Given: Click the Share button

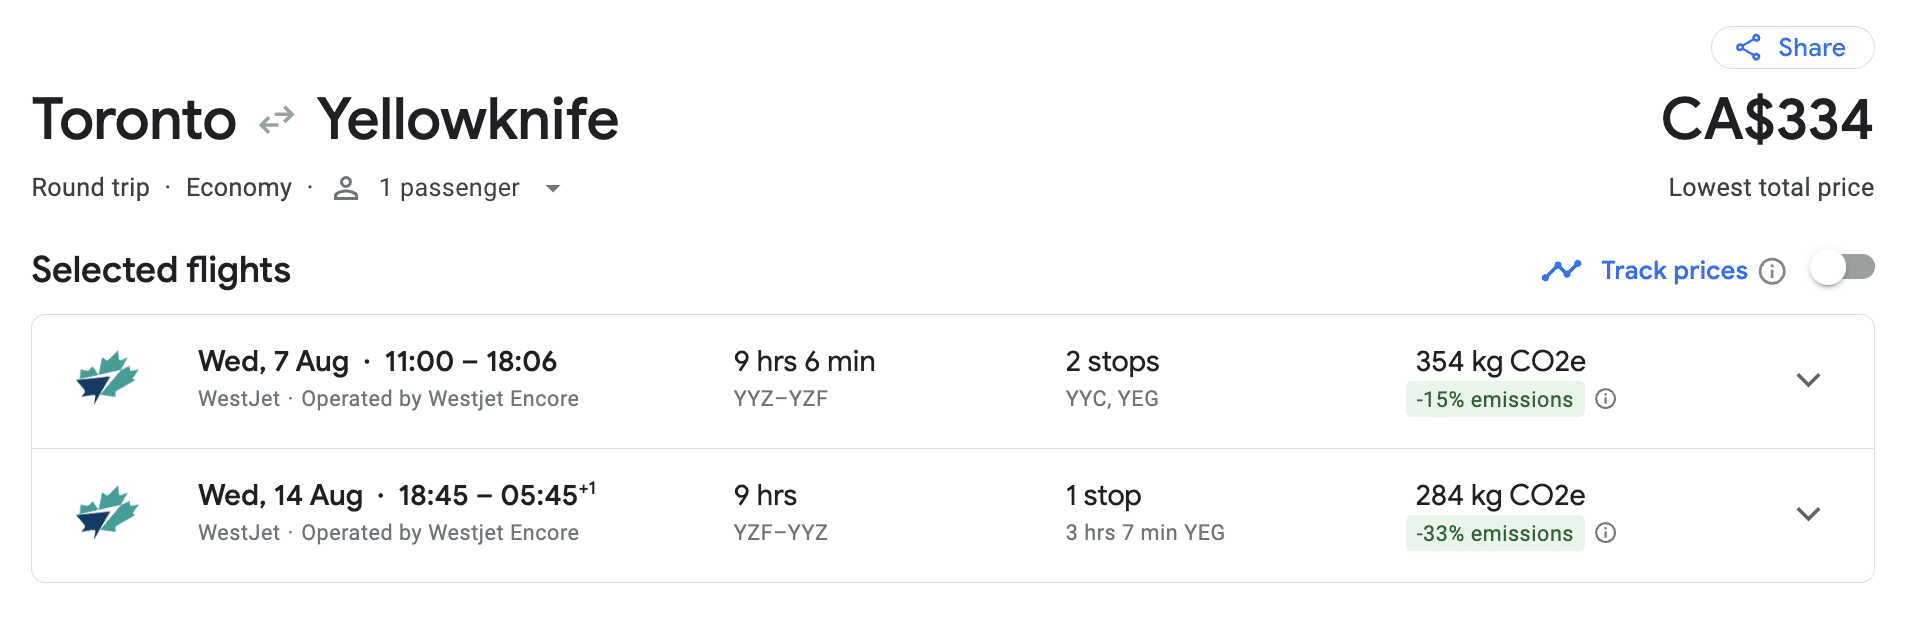Looking at the screenshot, I should point(1792,47).
